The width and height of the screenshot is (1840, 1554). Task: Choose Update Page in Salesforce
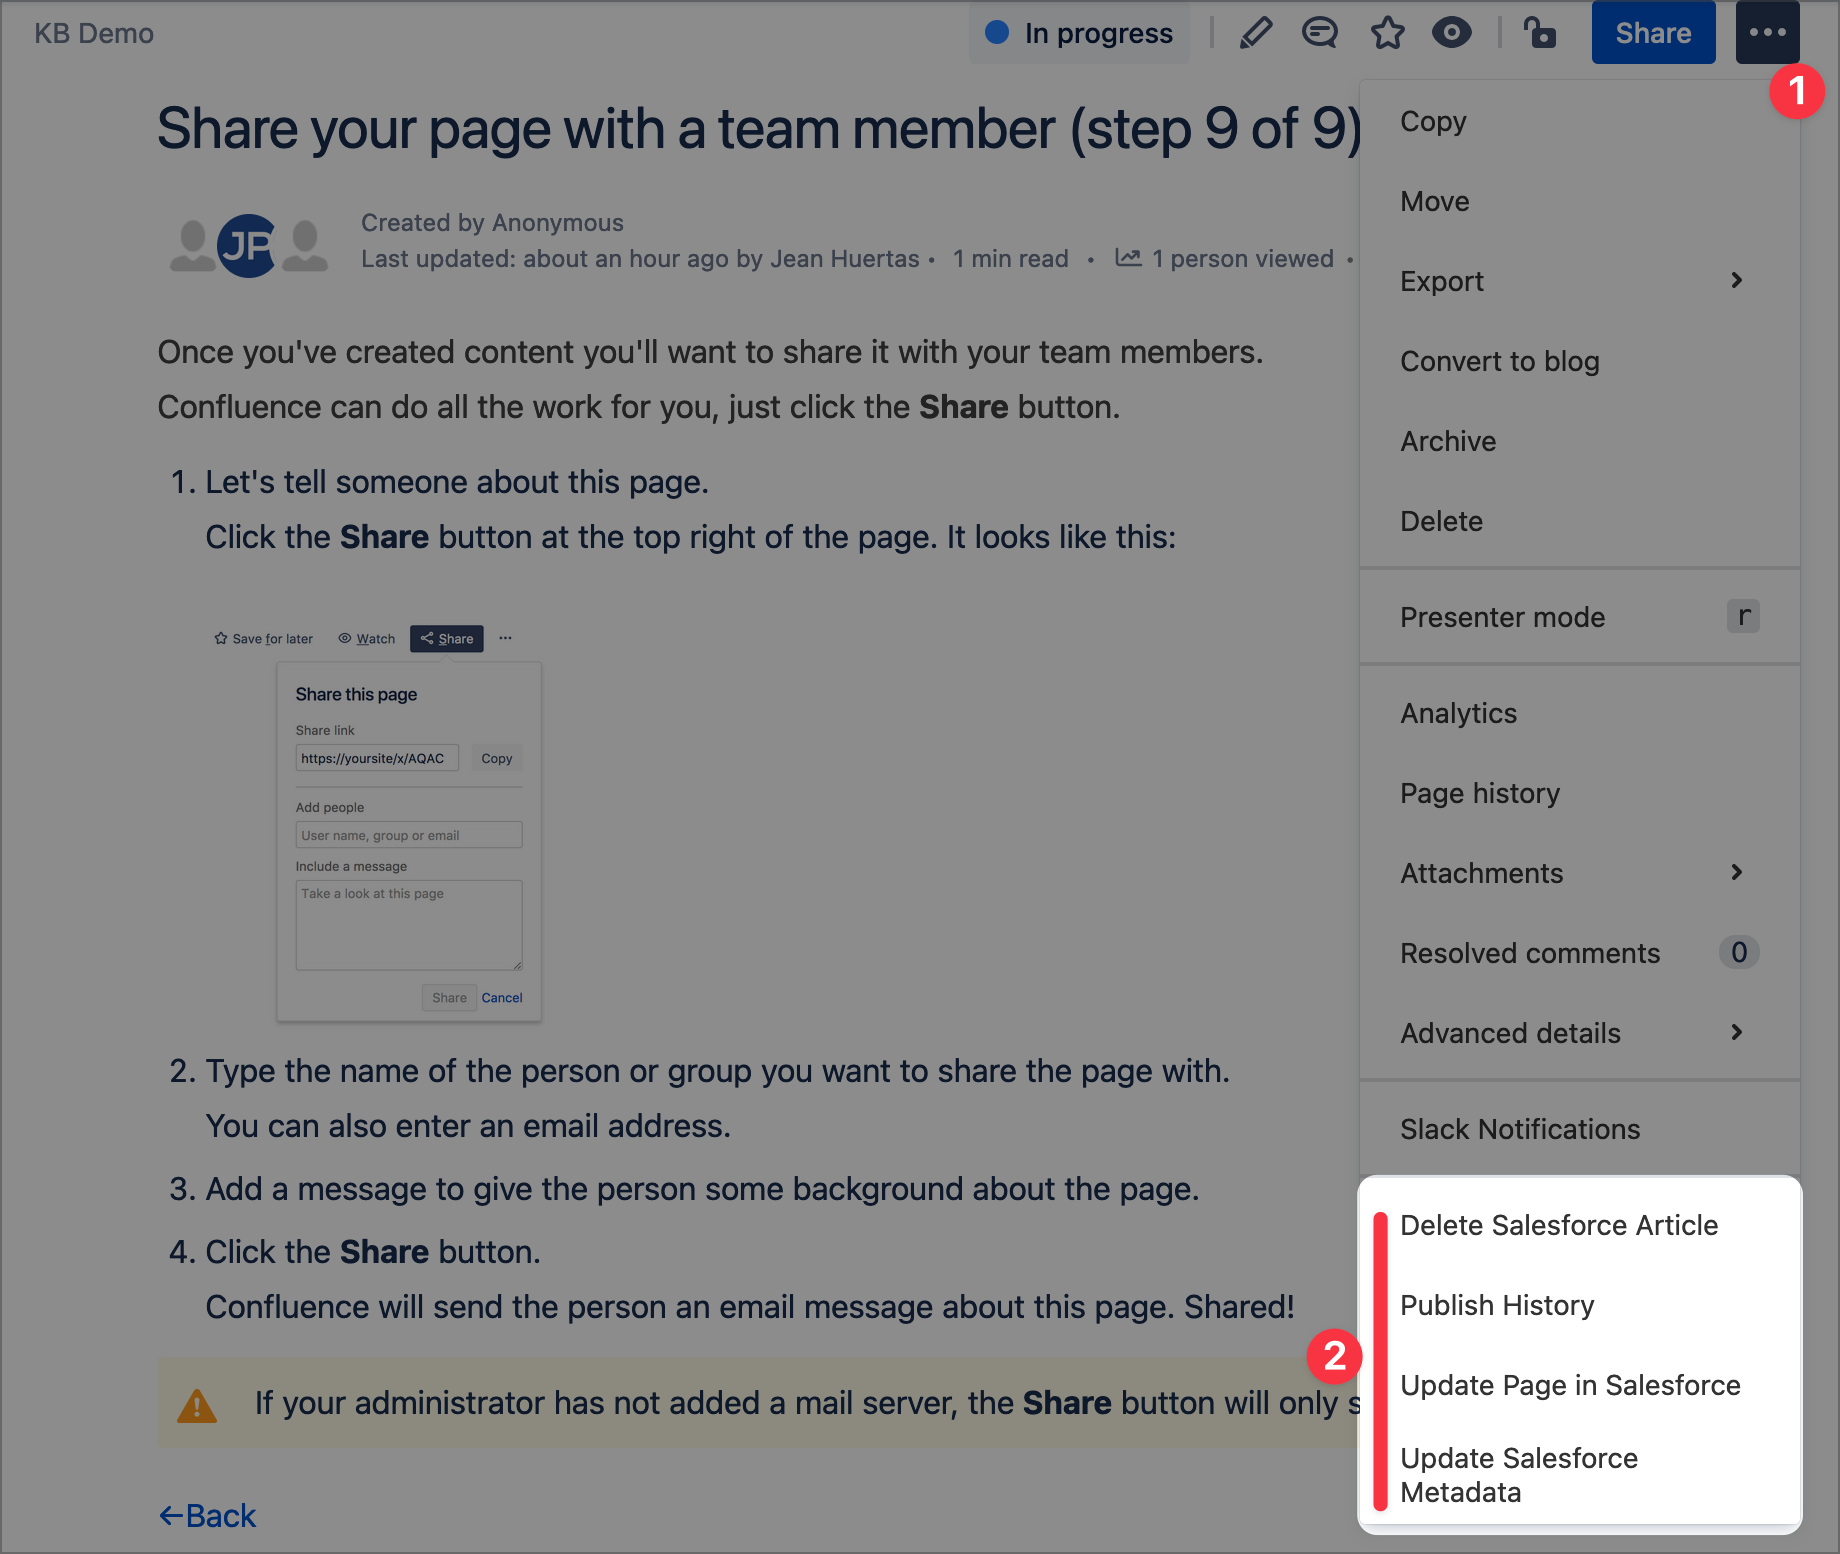(x=1570, y=1385)
